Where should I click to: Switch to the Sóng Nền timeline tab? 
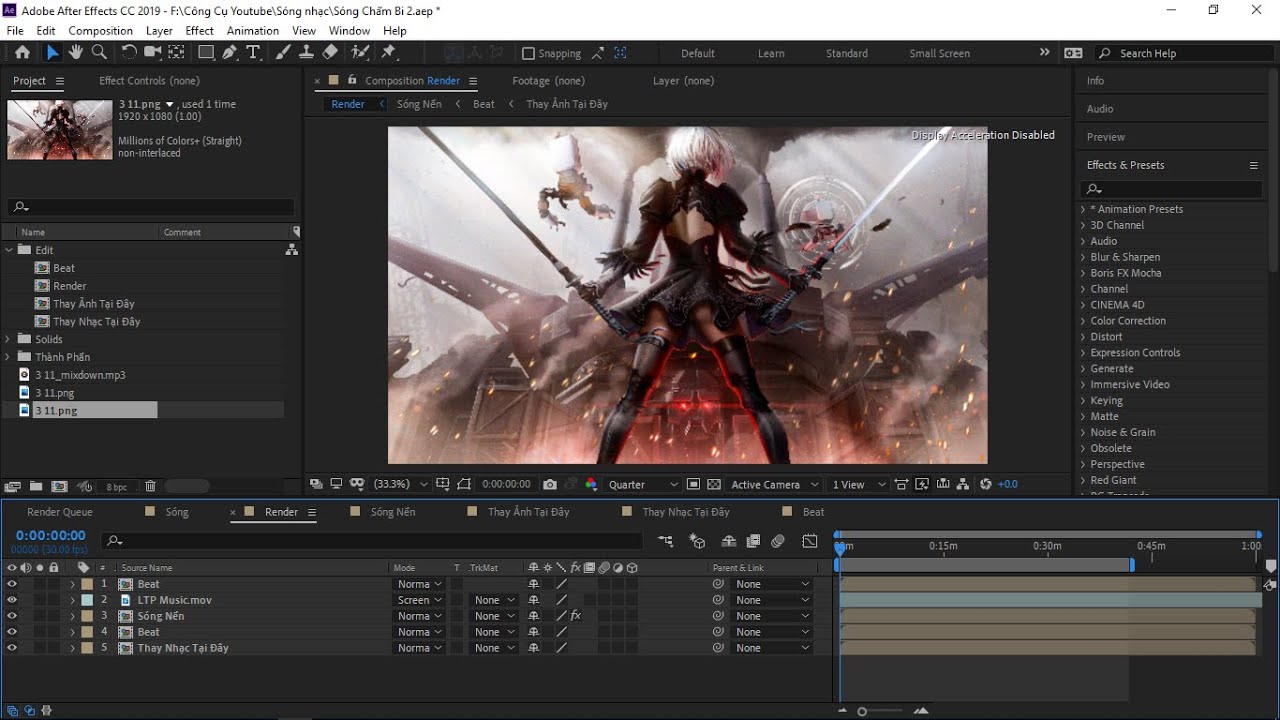(393, 512)
